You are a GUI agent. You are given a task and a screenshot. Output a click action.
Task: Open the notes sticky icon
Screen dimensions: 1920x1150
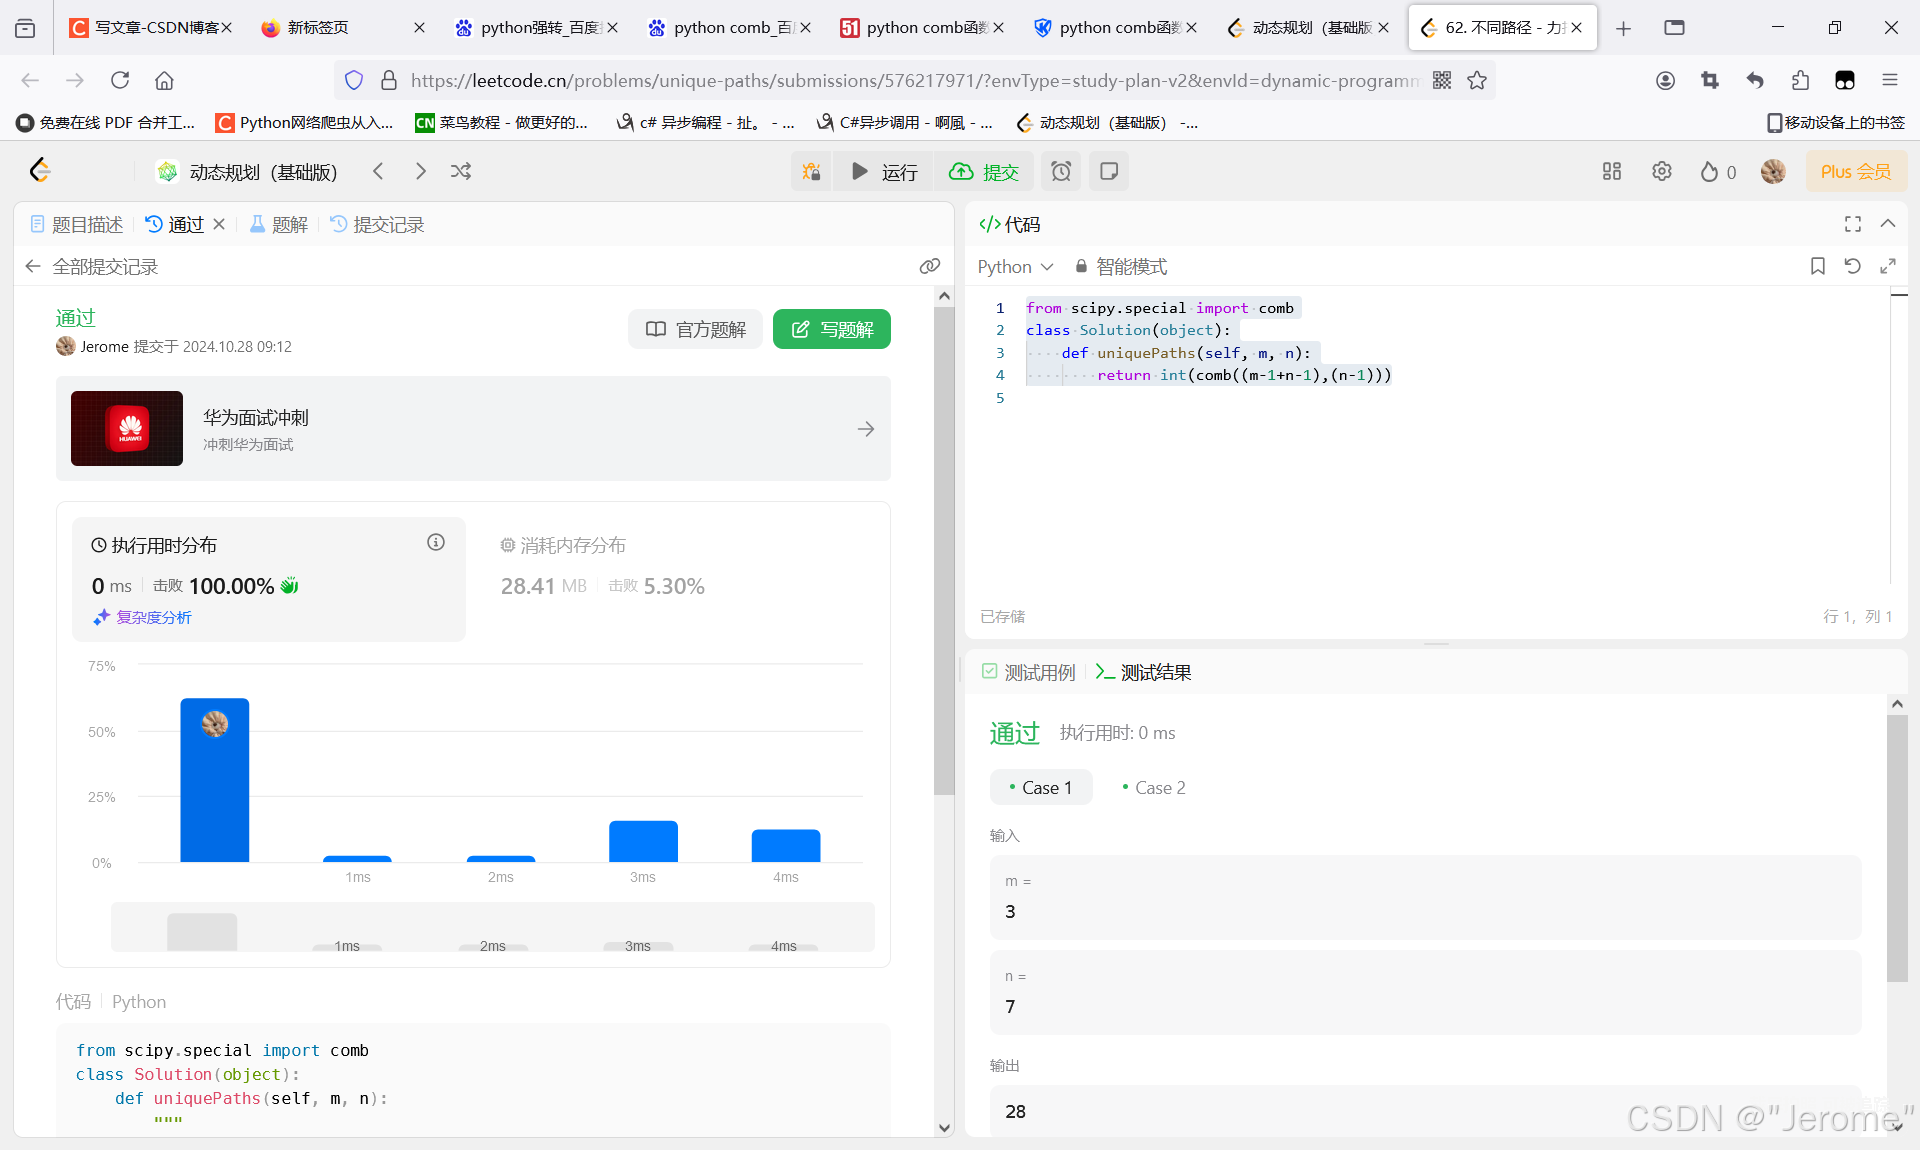point(1109,171)
